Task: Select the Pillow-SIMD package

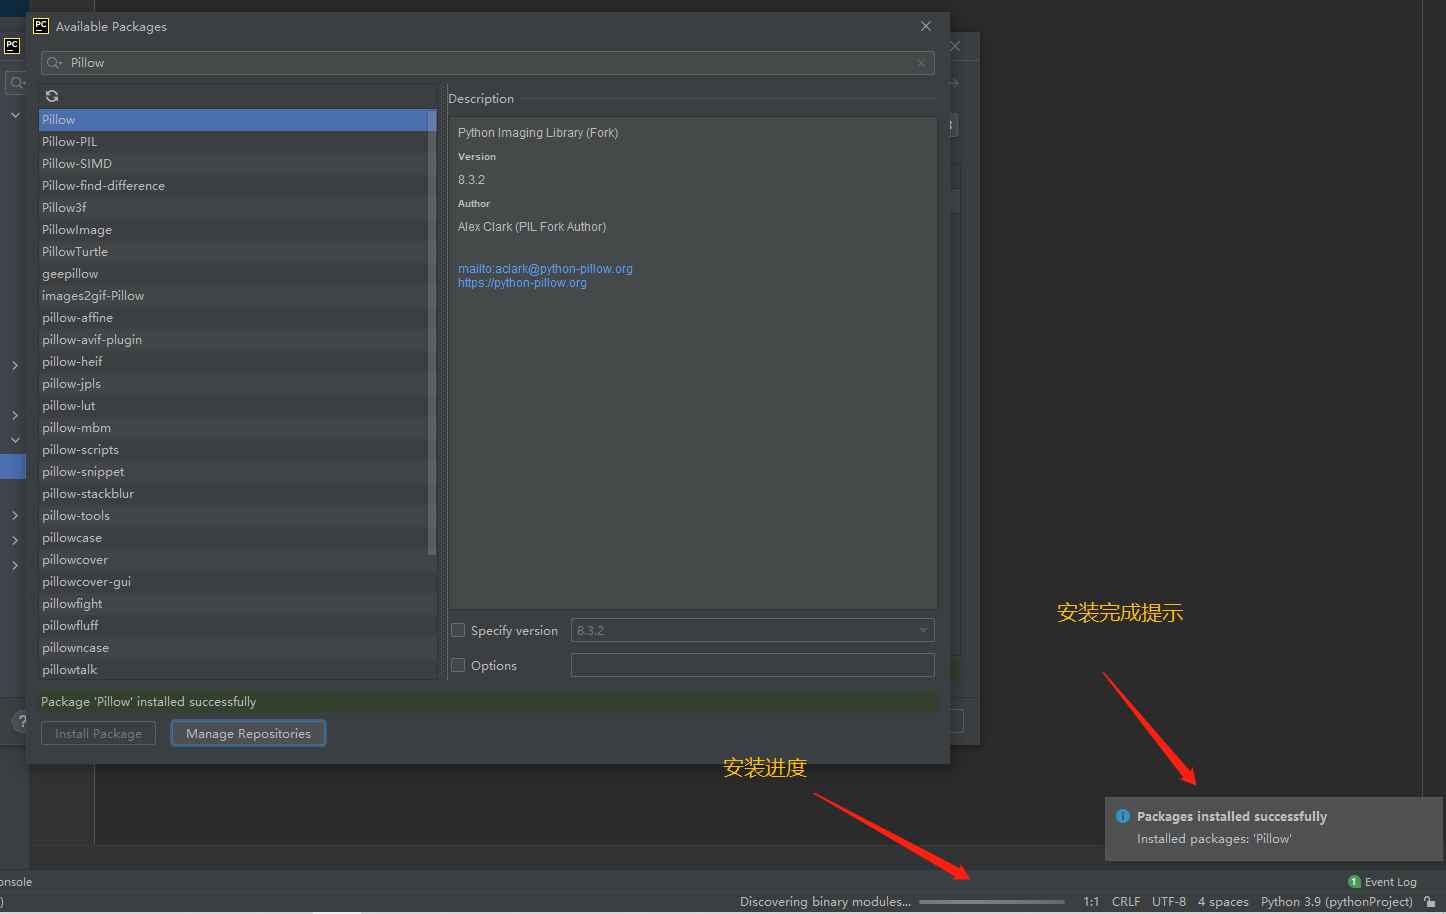Action: [x=233, y=164]
